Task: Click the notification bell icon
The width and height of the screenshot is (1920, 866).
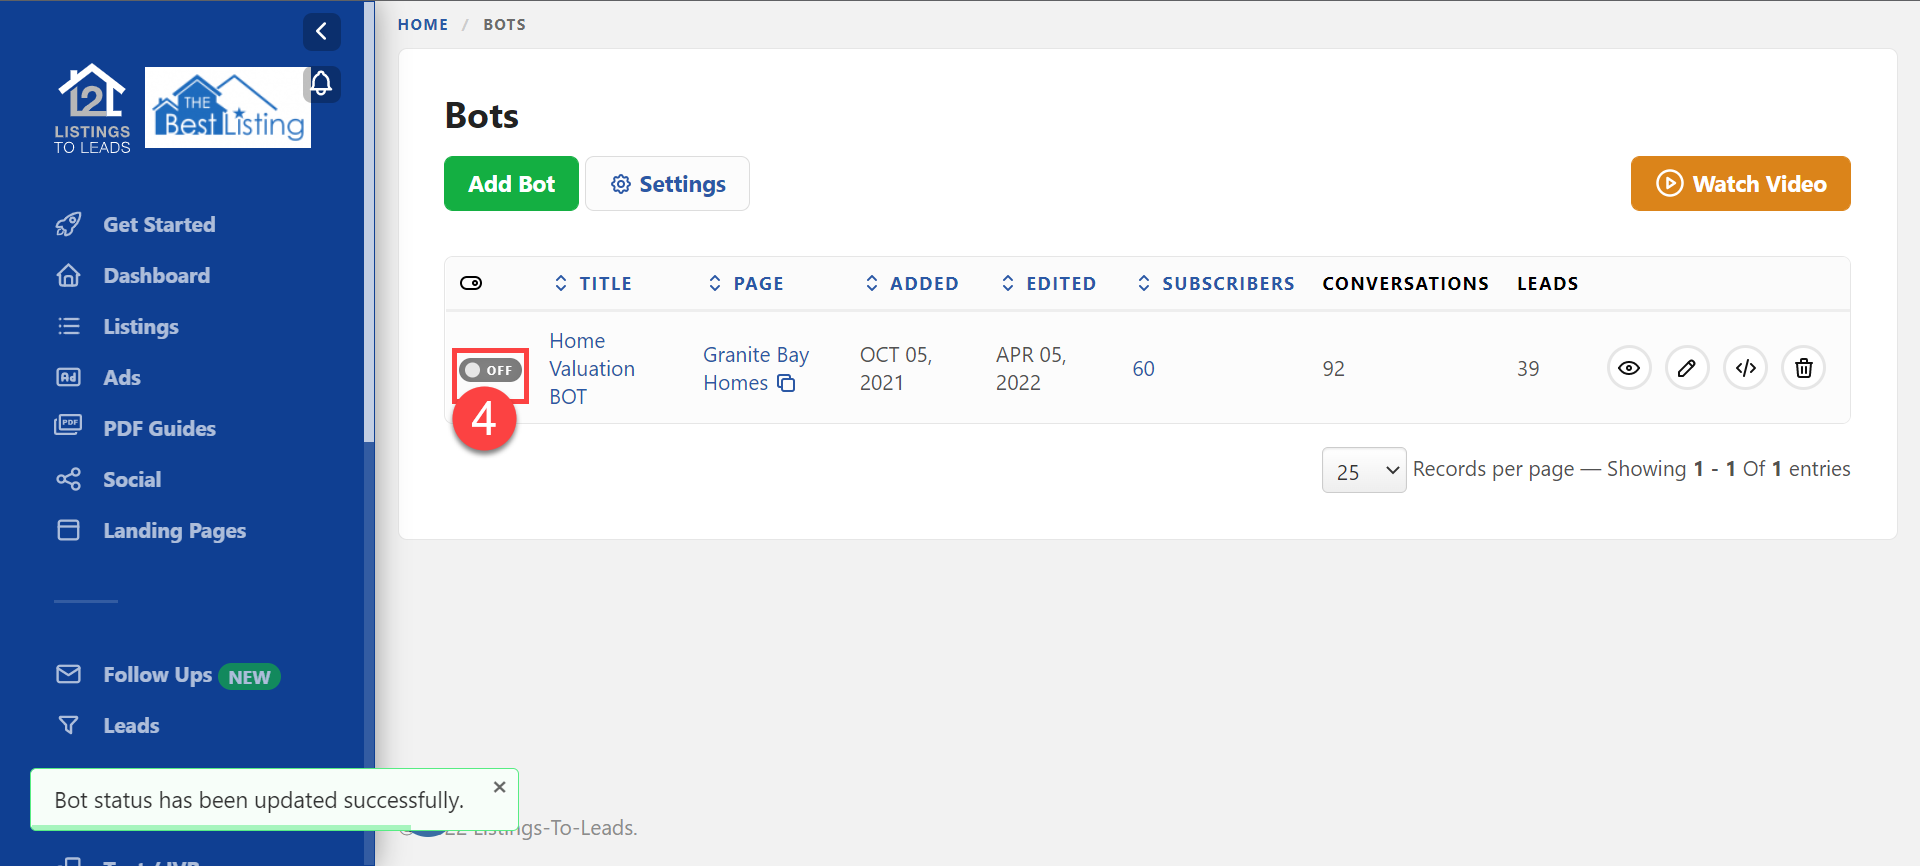Action: point(321,83)
